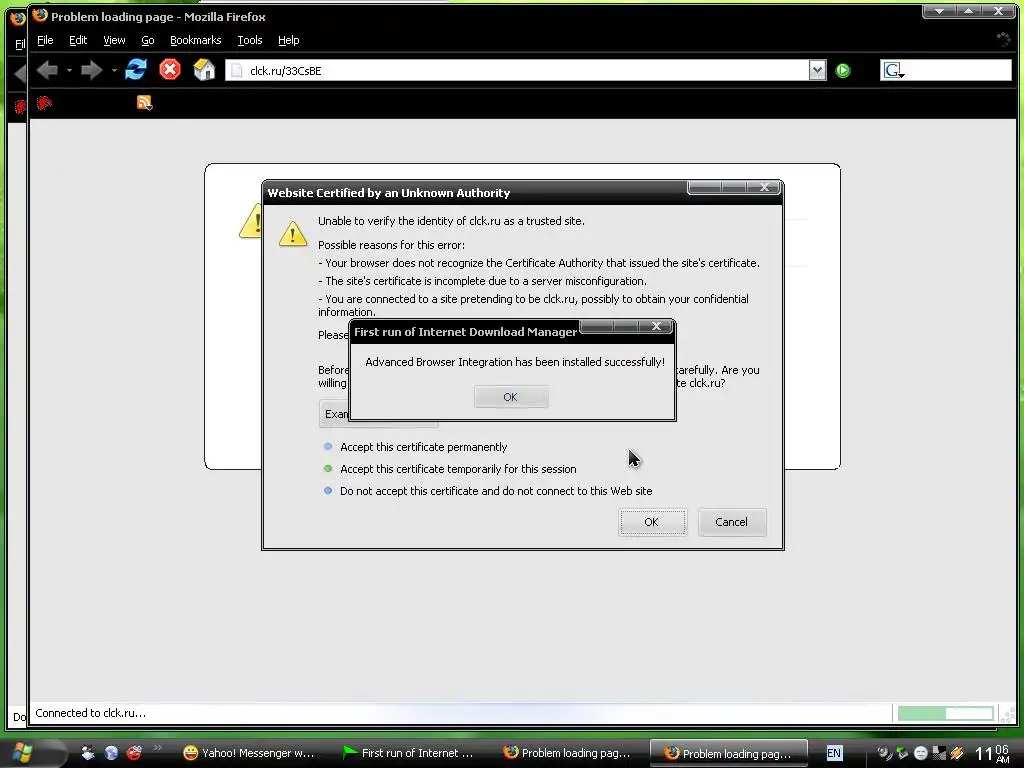
Task: Close the Internet Download Manager dialog
Action: 656,326
